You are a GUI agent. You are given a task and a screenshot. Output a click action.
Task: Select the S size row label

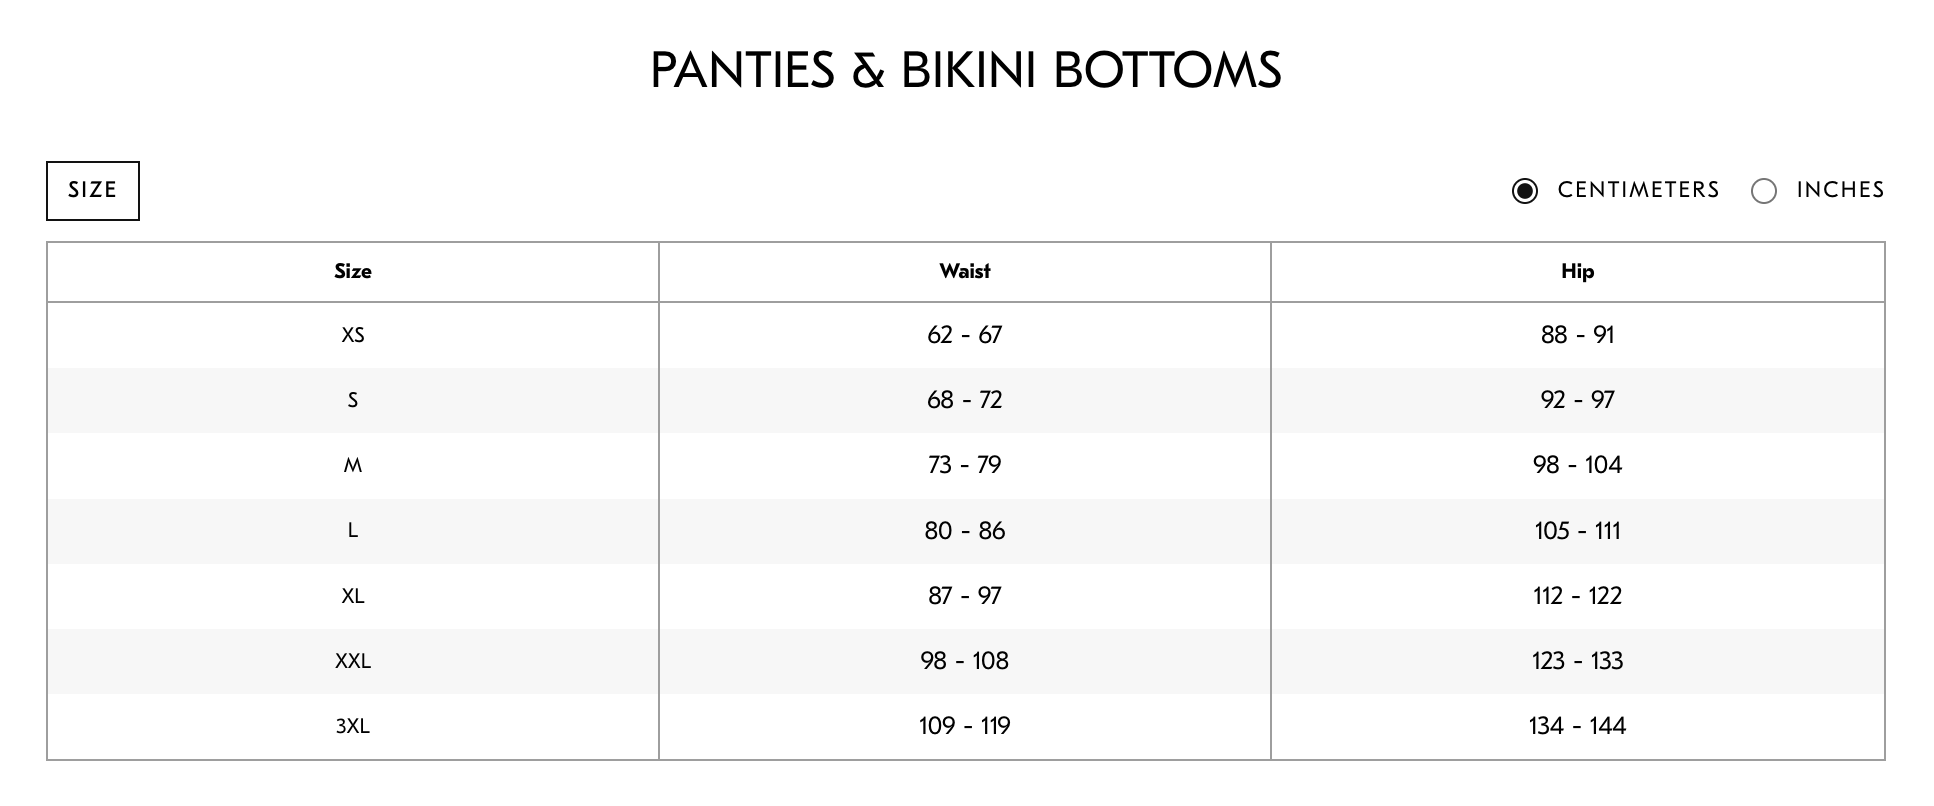click(x=353, y=400)
